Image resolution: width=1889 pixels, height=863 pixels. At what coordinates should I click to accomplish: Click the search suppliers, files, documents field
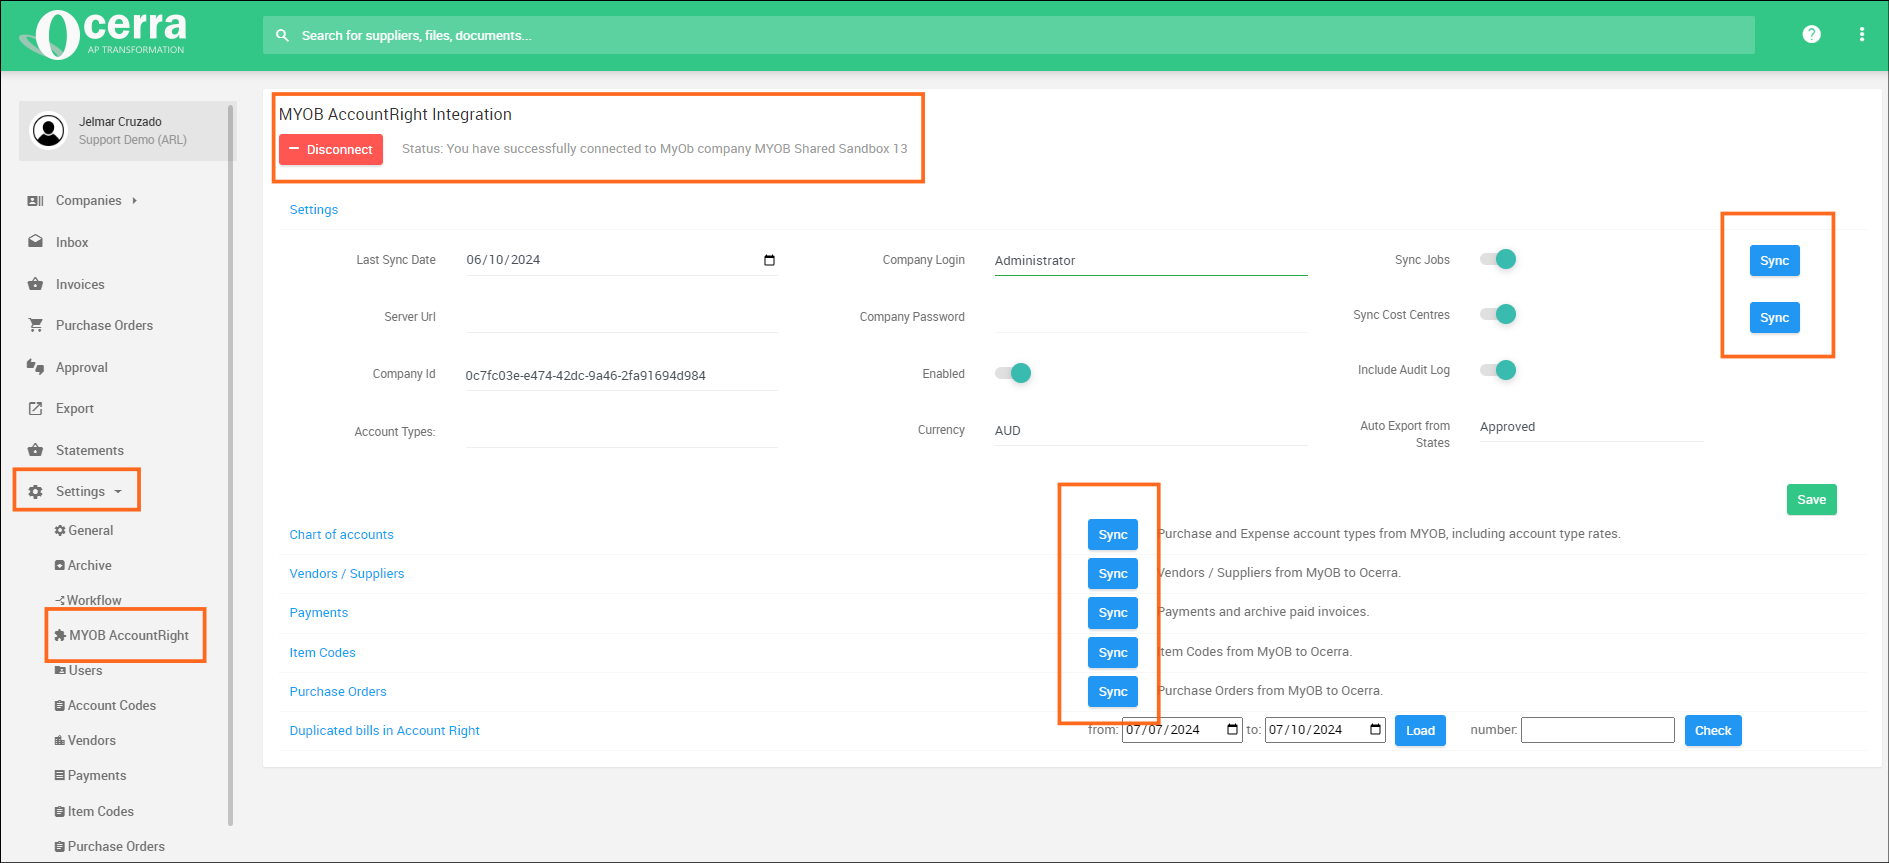point(1008,35)
